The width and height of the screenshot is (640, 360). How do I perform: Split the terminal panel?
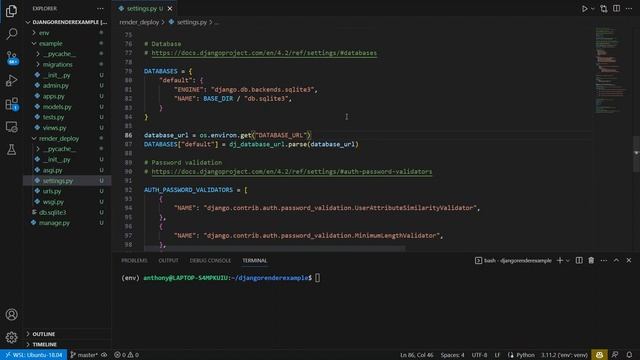coord(579,260)
